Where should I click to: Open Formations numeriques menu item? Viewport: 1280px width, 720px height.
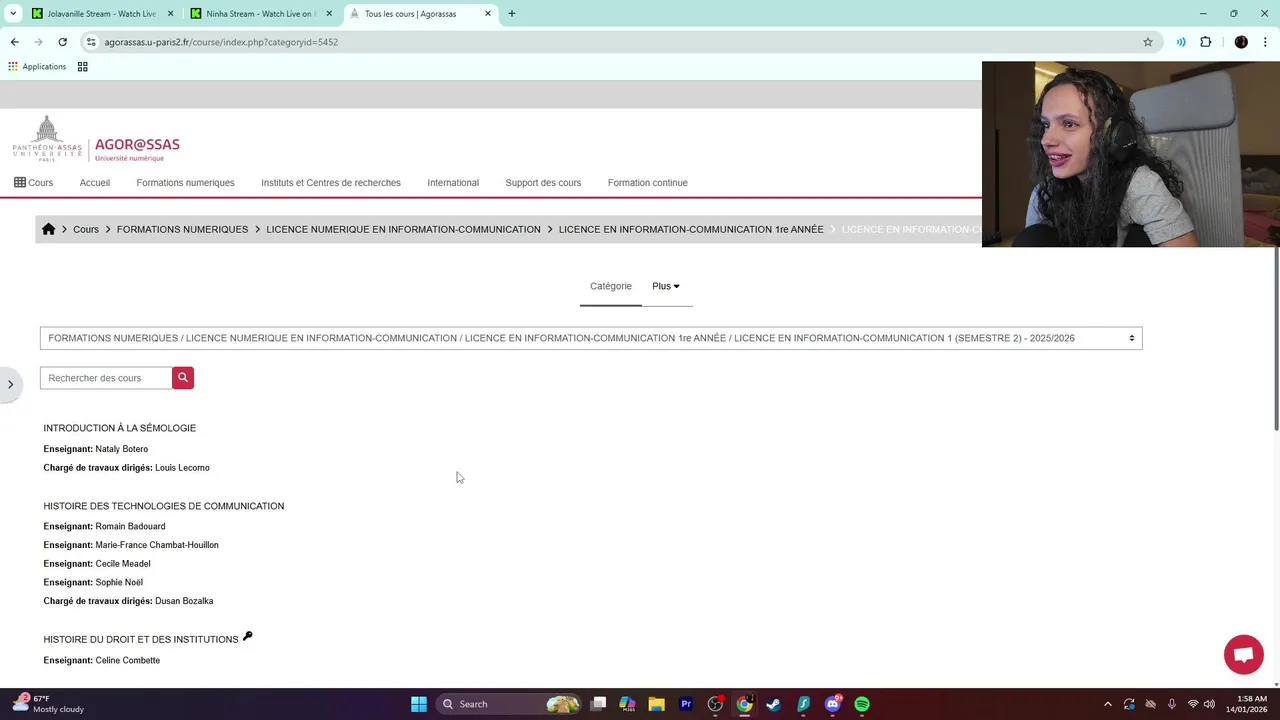tap(185, 183)
